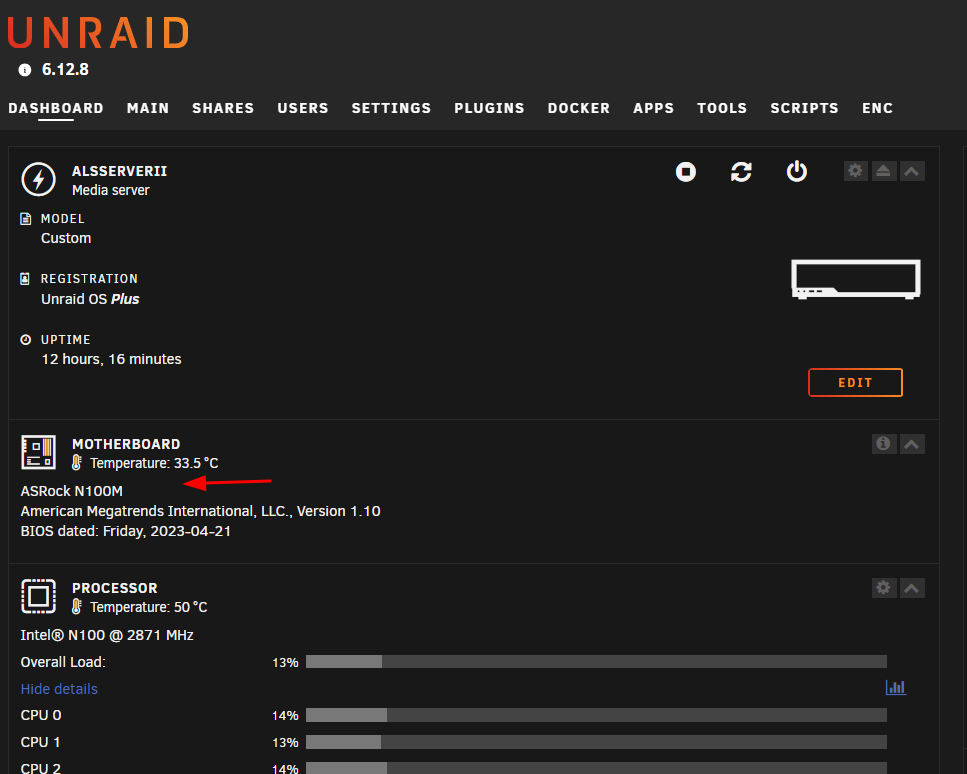Click American Megatrends Version 1.10 text
Image resolution: width=967 pixels, height=774 pixels.
coord(200,511)
